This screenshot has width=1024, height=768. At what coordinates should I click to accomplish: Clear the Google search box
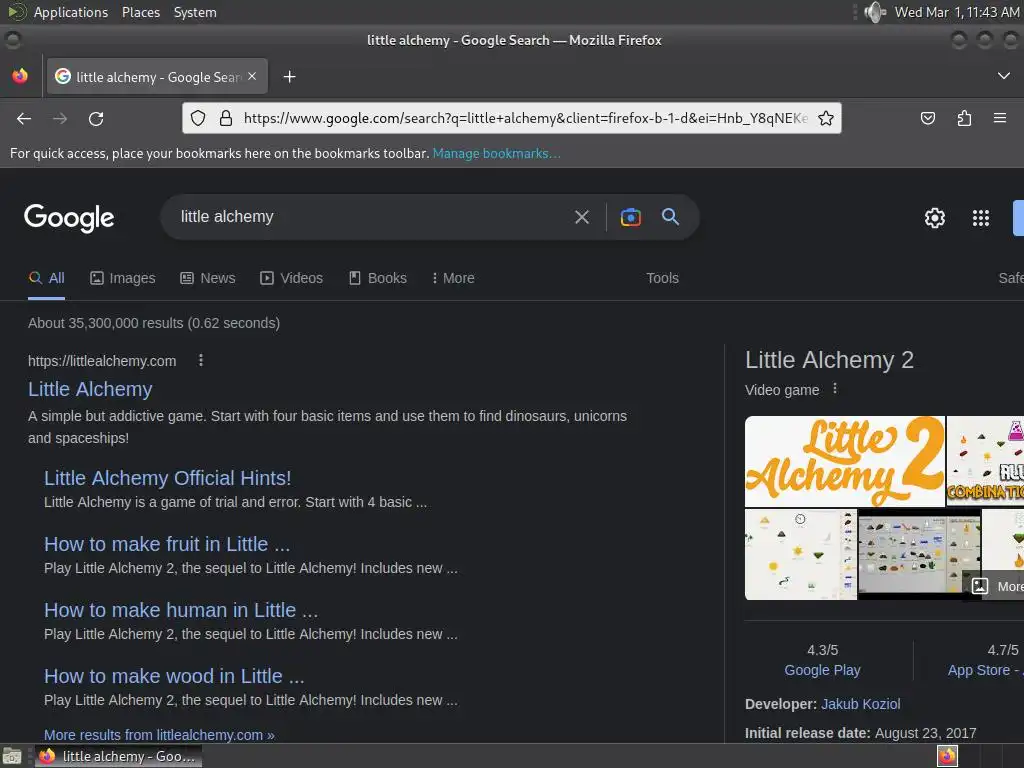pyautogui.click(x=581, y=217)
